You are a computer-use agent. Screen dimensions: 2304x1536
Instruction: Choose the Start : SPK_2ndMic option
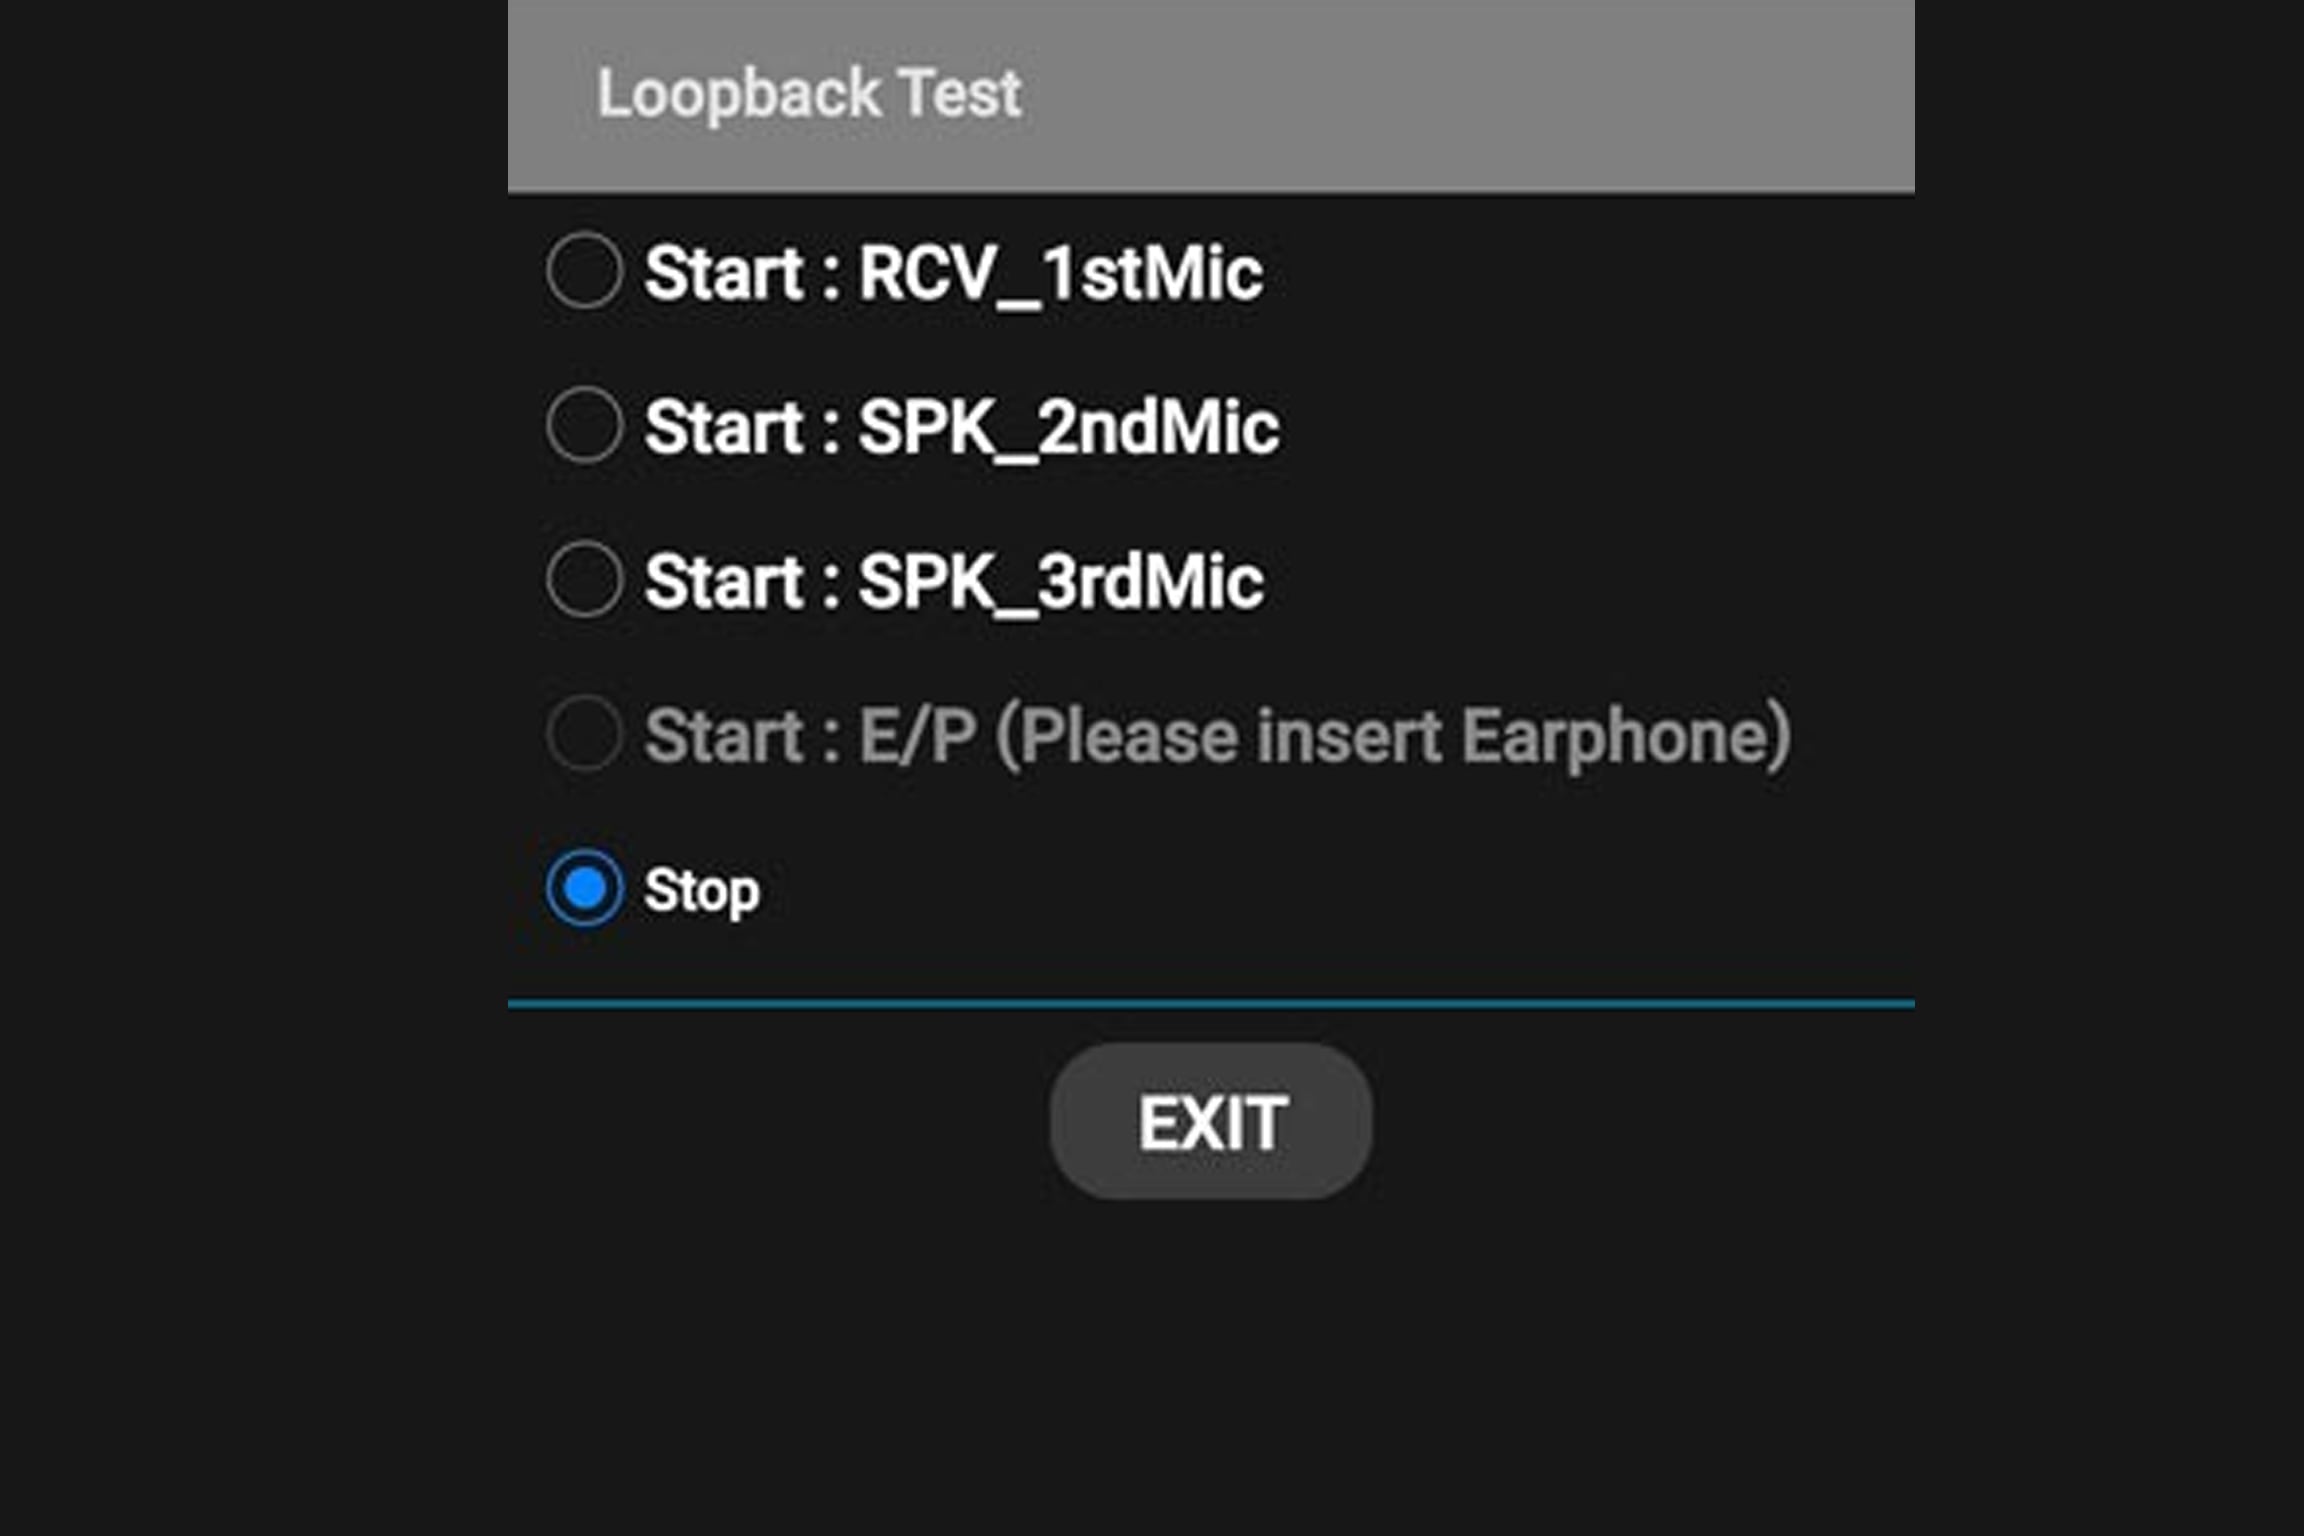(585, 428)
